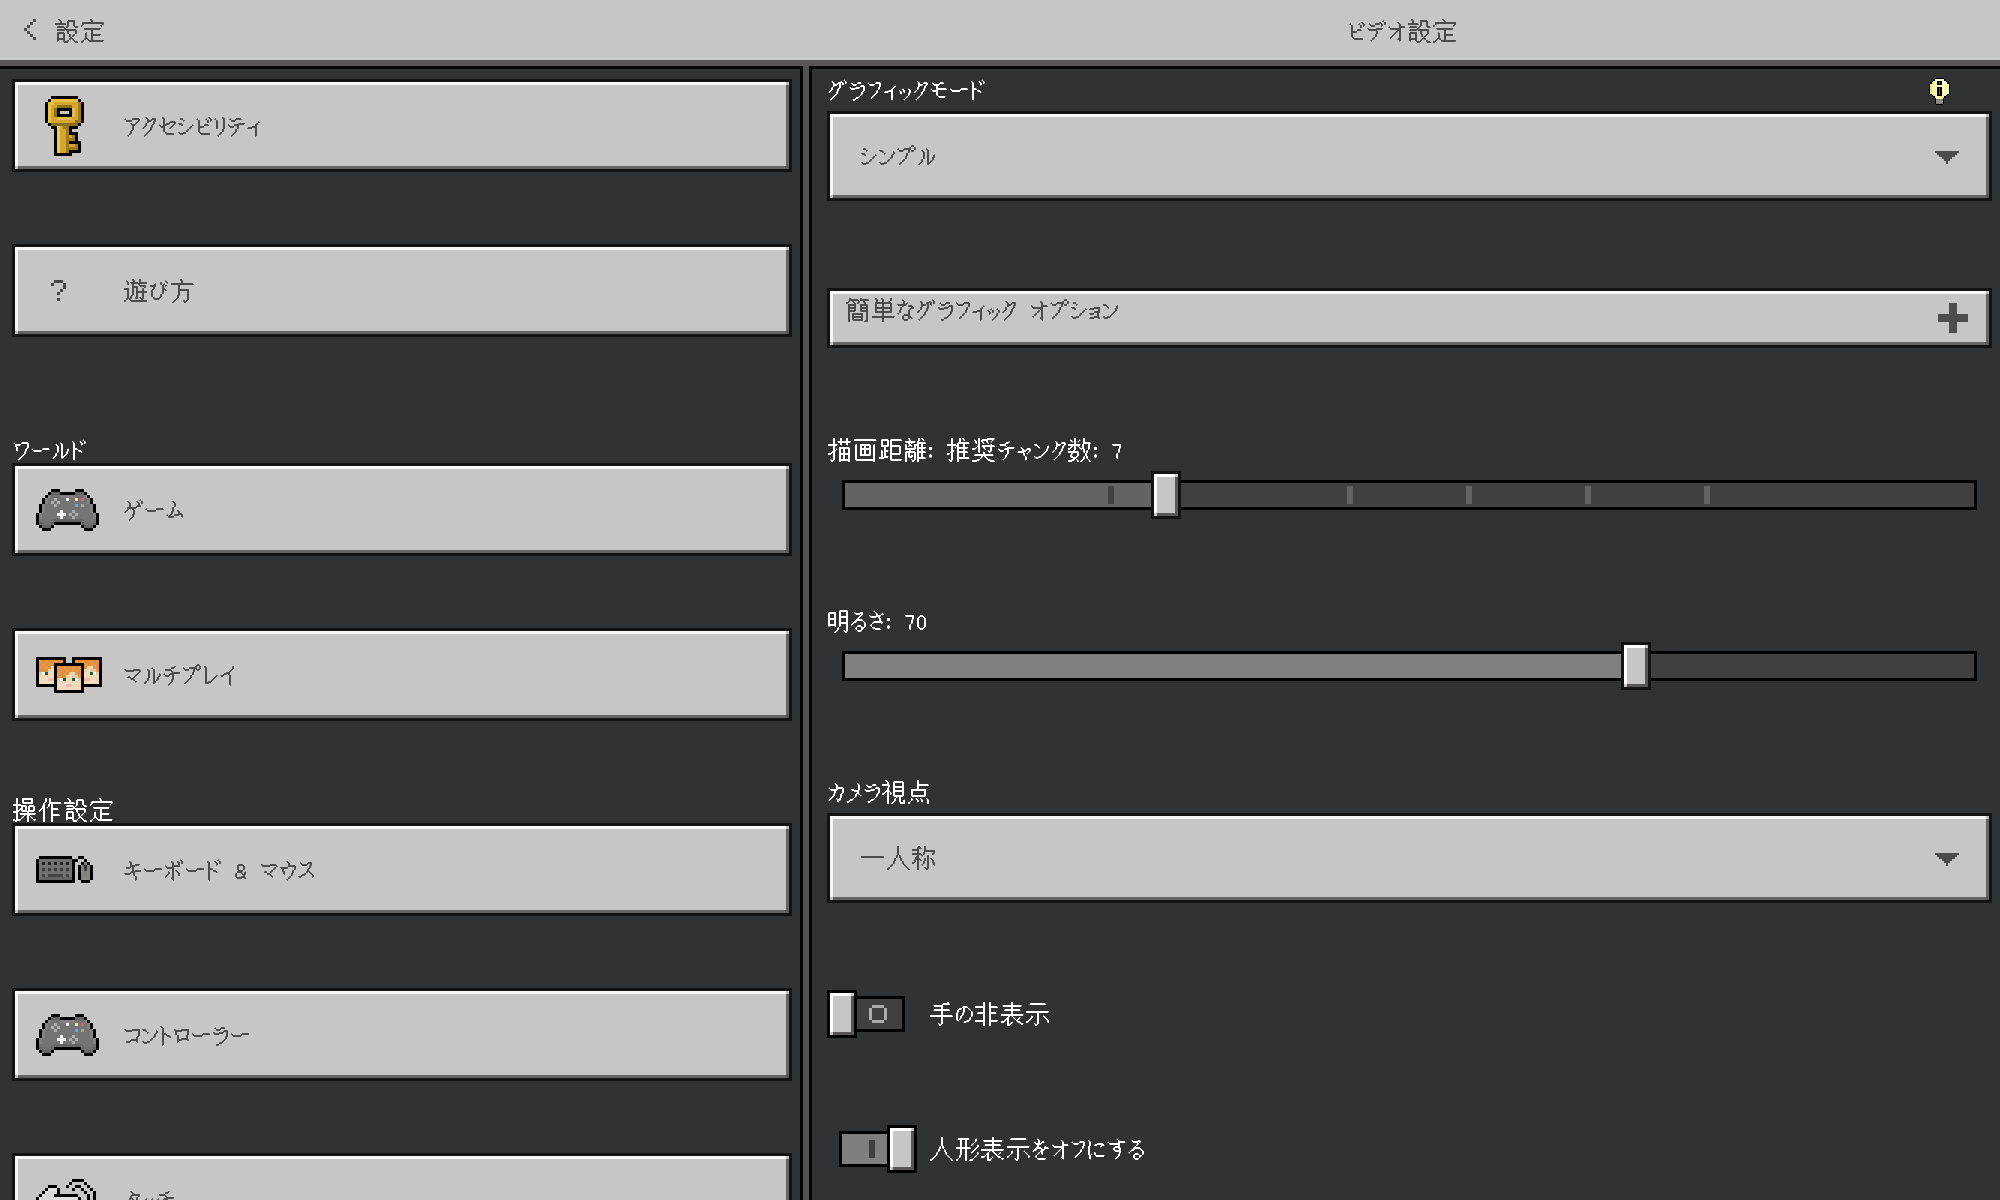The height and width of the screenshot is (1200, 2000).
Task: Click the yellow info lightbulb icon
Action: tap(1939, 91)
